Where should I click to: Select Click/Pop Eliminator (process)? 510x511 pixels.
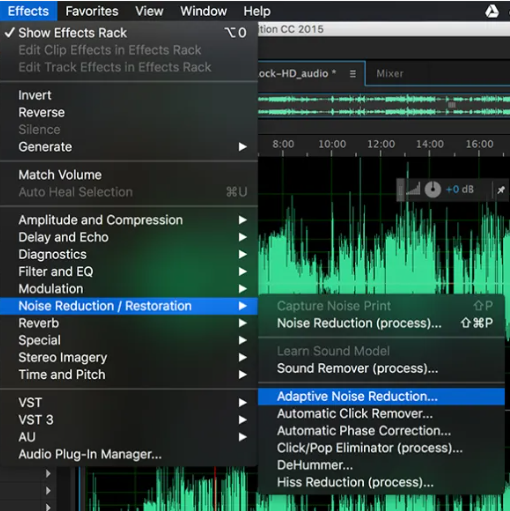click(x=381, y=448)
